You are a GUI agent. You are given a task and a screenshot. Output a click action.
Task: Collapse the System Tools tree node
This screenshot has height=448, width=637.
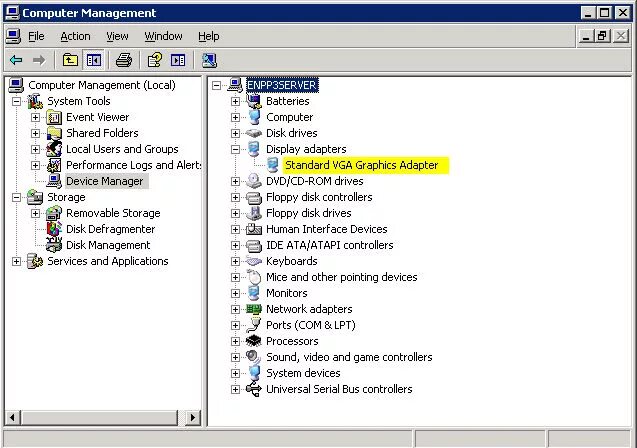[x=16, y=101]
